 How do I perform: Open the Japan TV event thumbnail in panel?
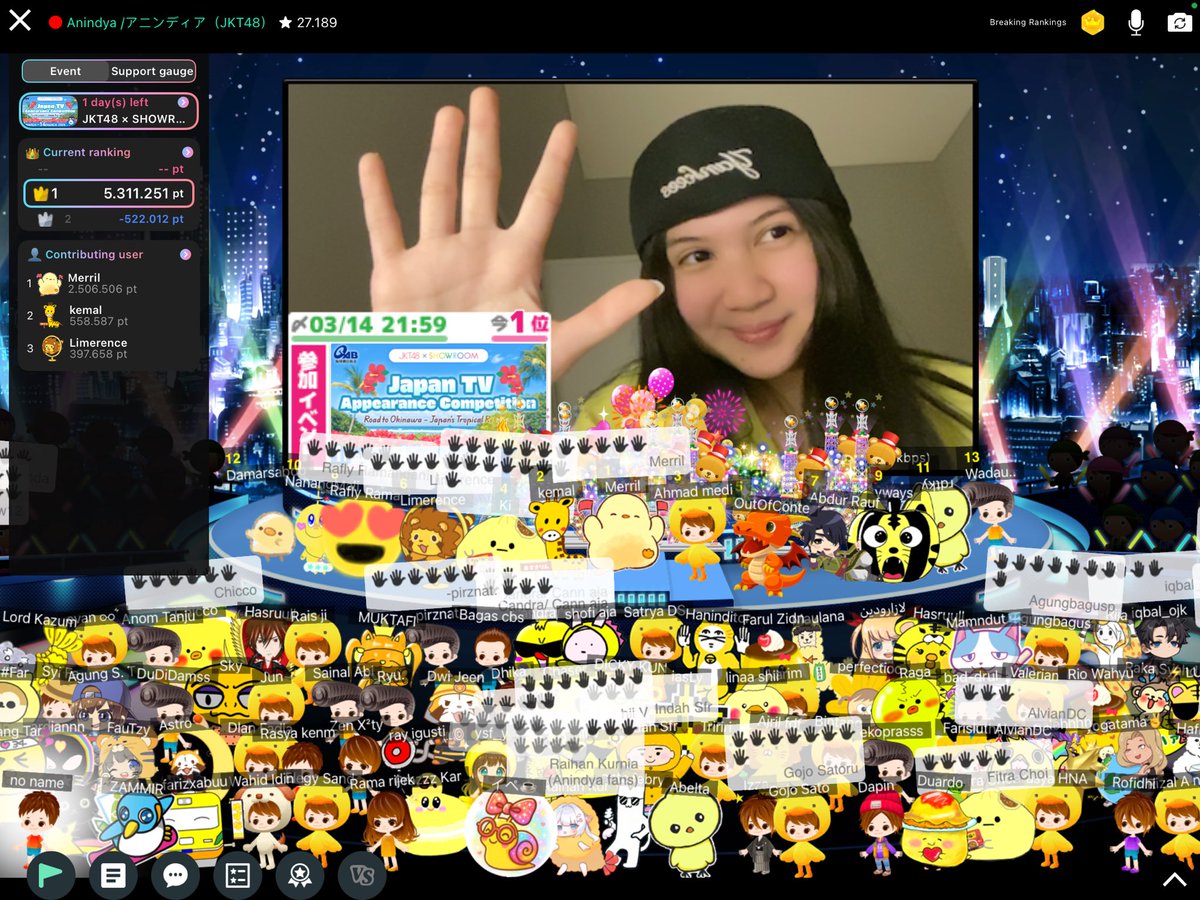(49, 111)
